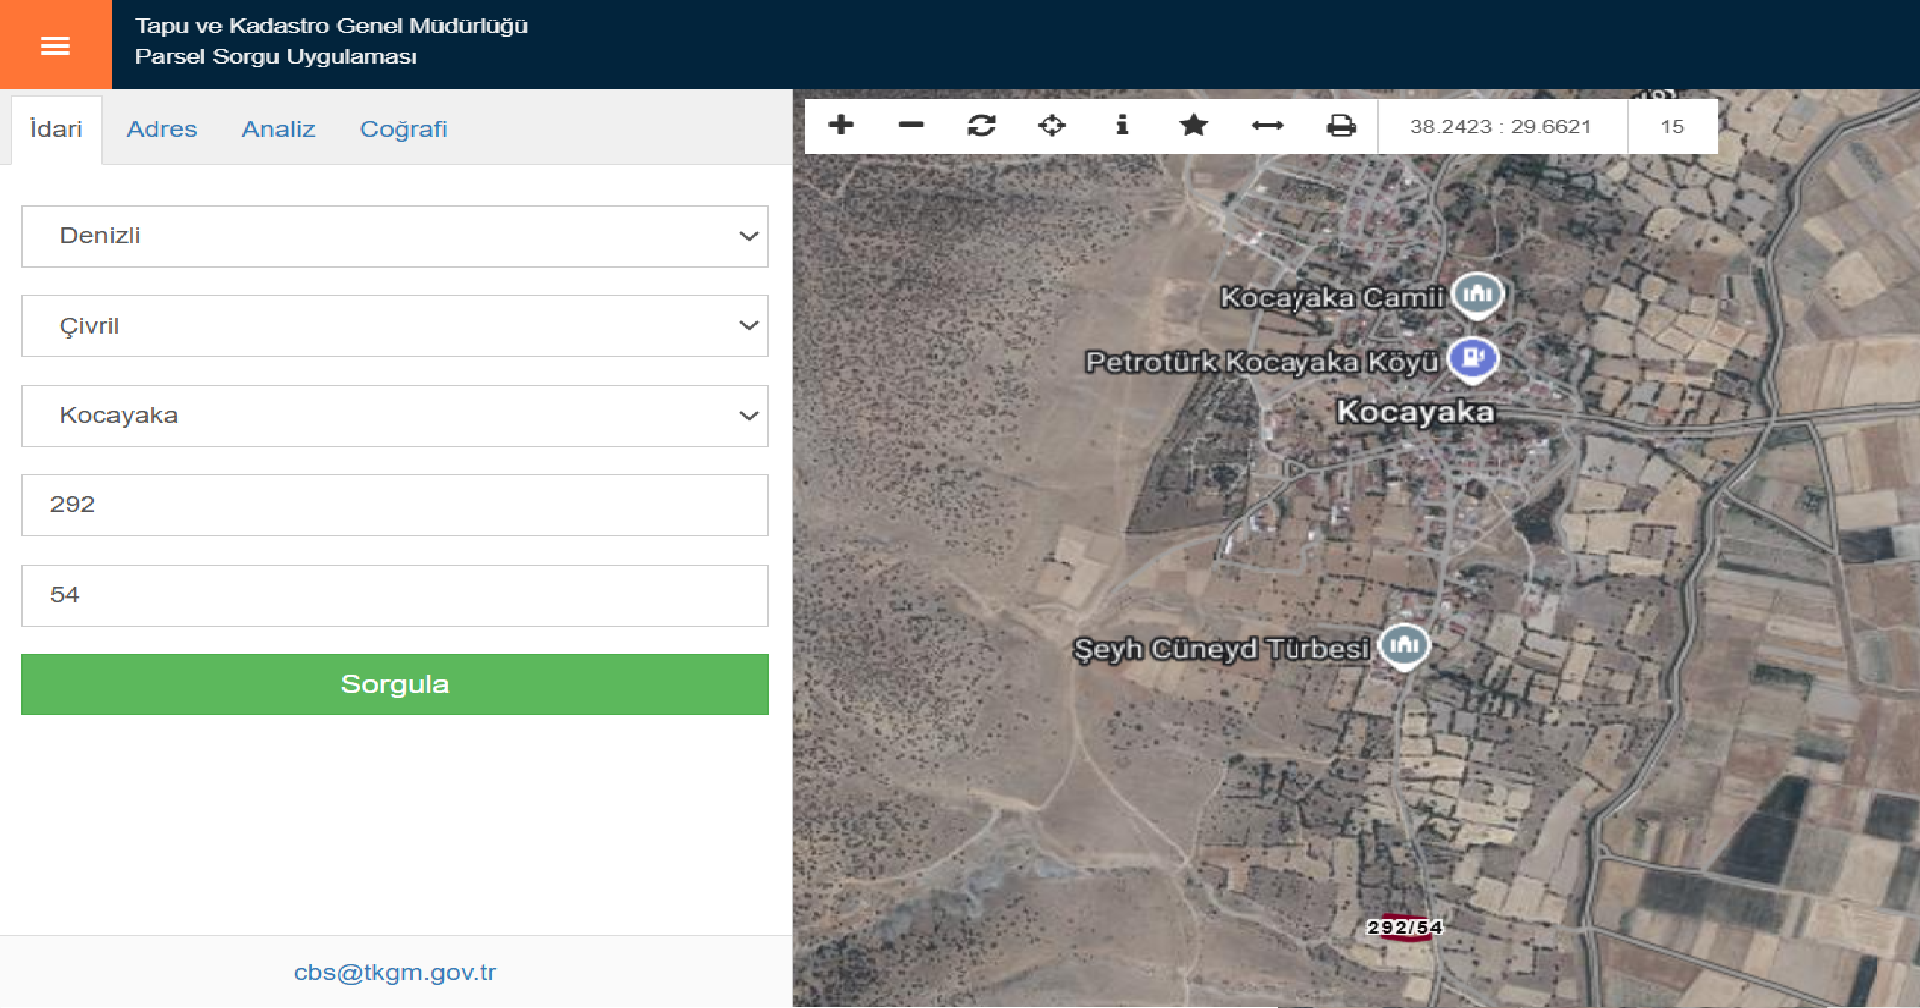
Task: Click the Şeyh Cüneyd Türbesi label
Action: tap(1221, 649)
